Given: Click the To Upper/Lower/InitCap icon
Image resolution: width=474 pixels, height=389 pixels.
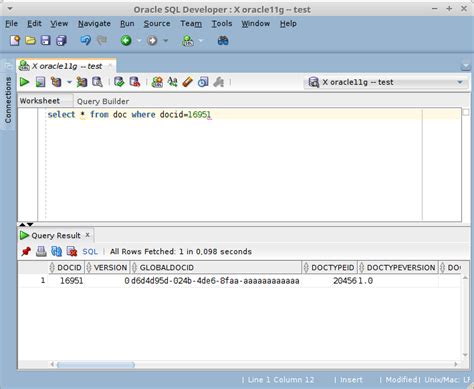Looking at the screenshot, I should tap(172, 82).
